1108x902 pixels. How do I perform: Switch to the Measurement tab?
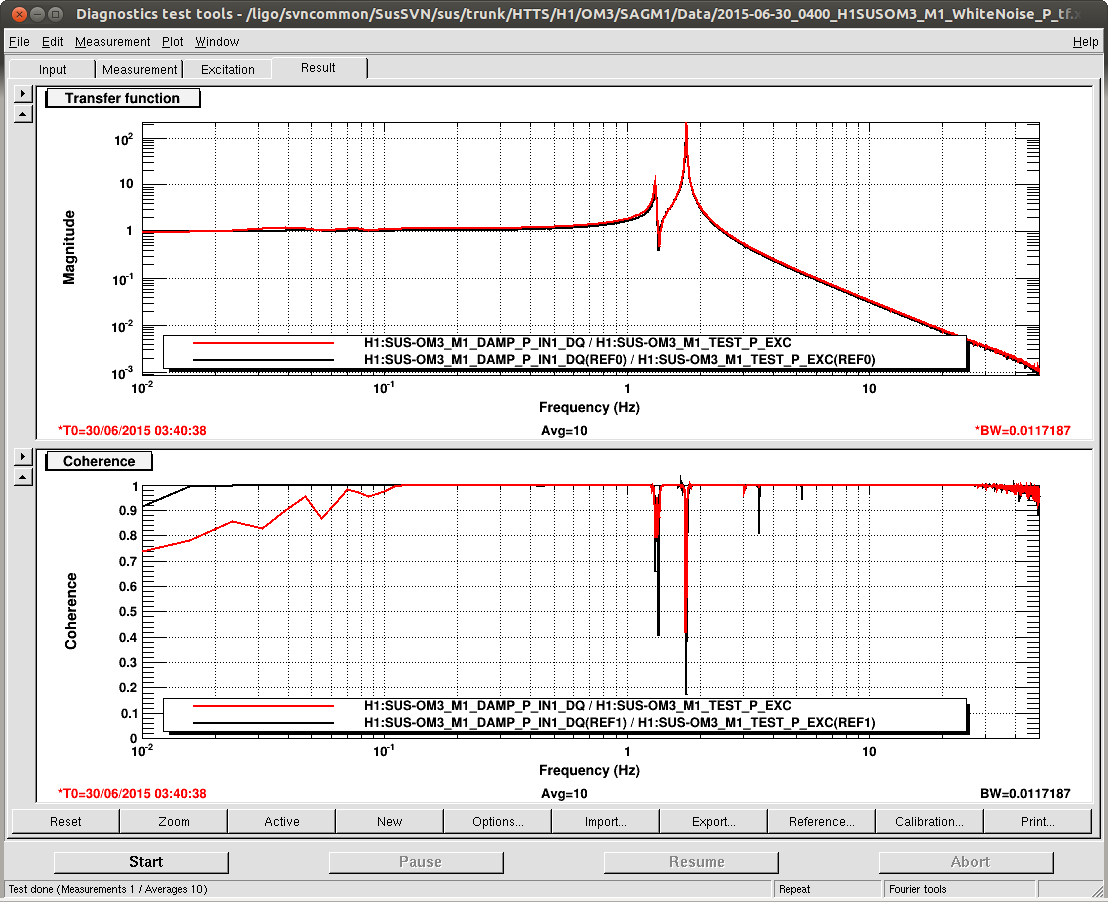click(139, 69)
